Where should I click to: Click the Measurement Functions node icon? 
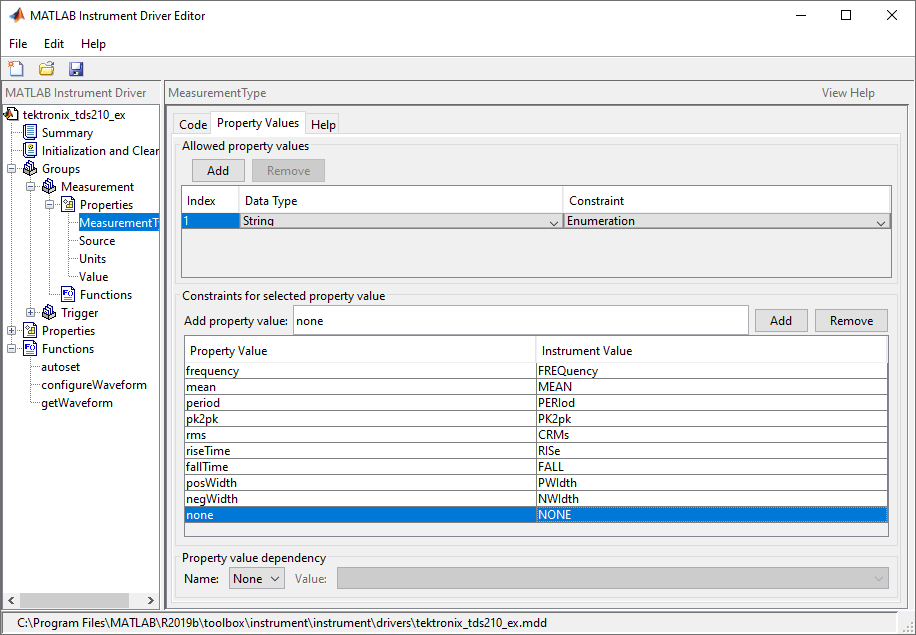[68, 295]
